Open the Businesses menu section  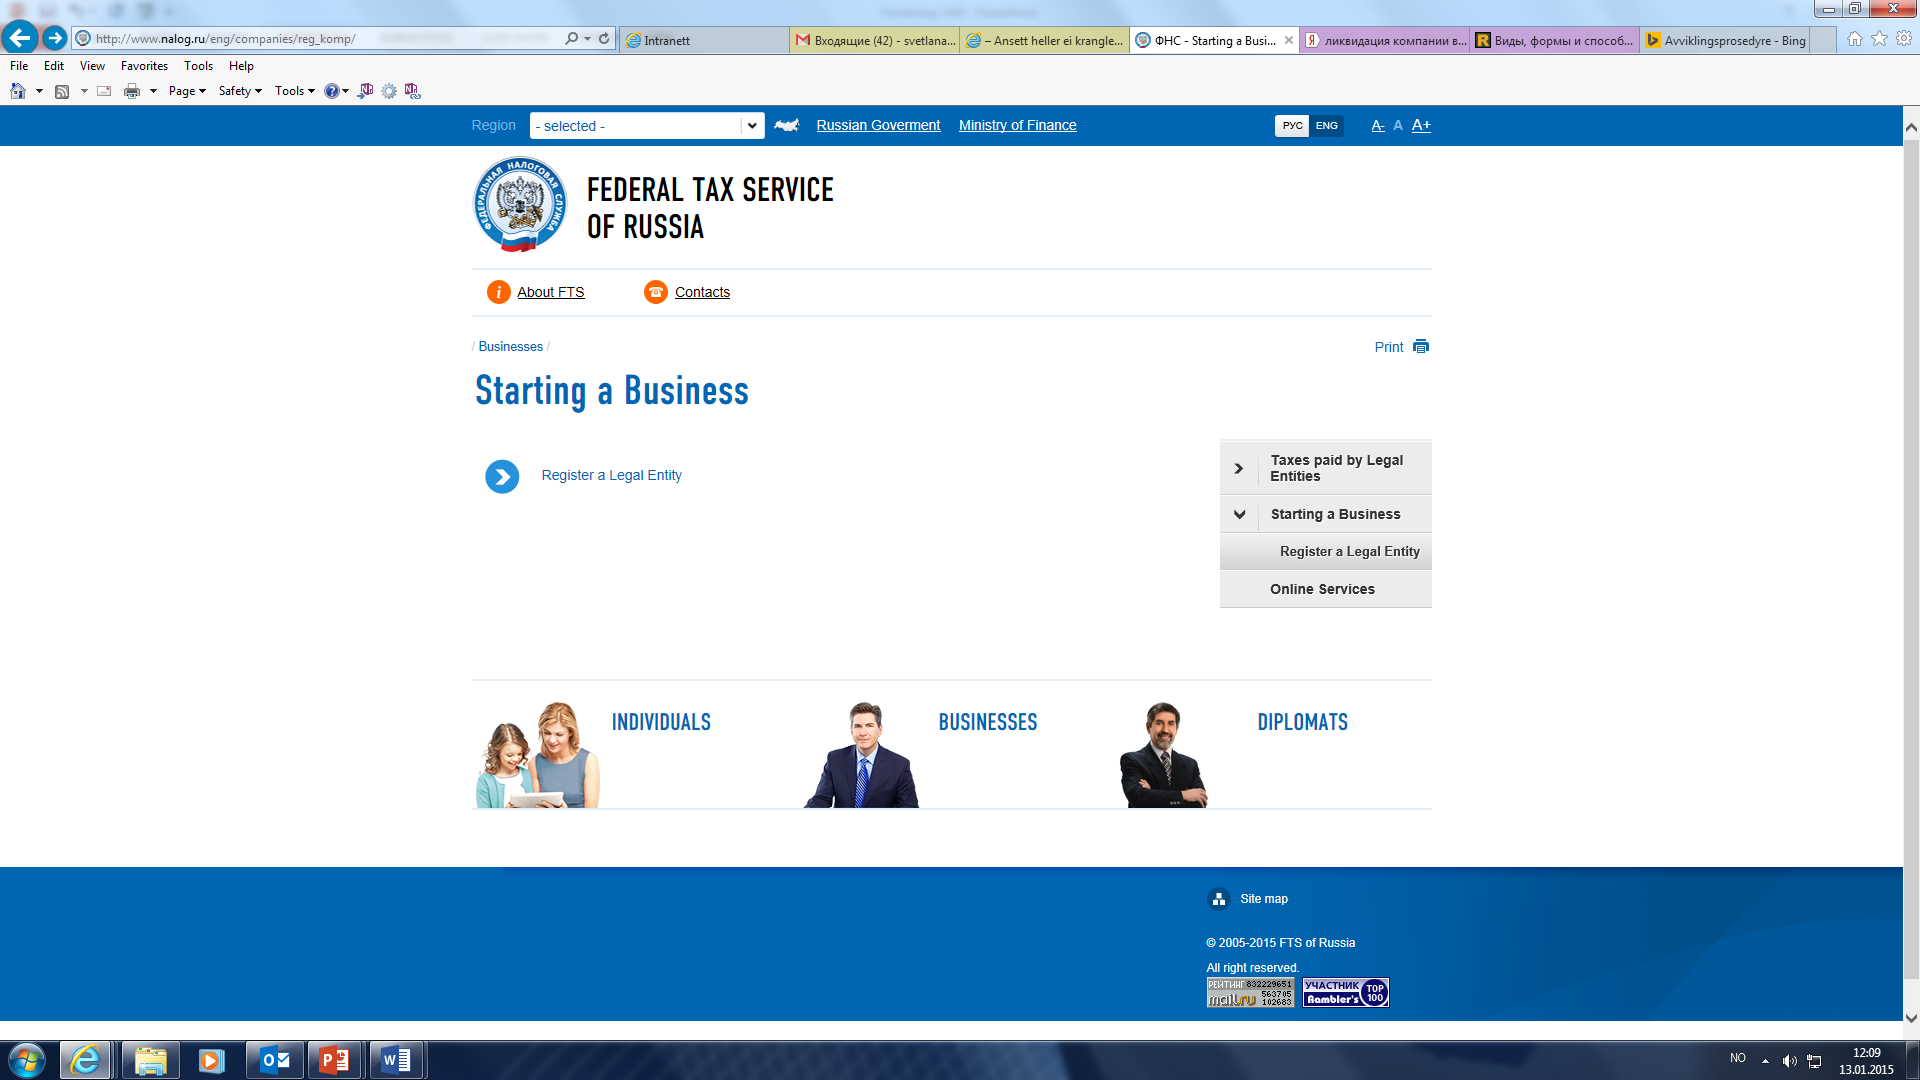(986, 721)
